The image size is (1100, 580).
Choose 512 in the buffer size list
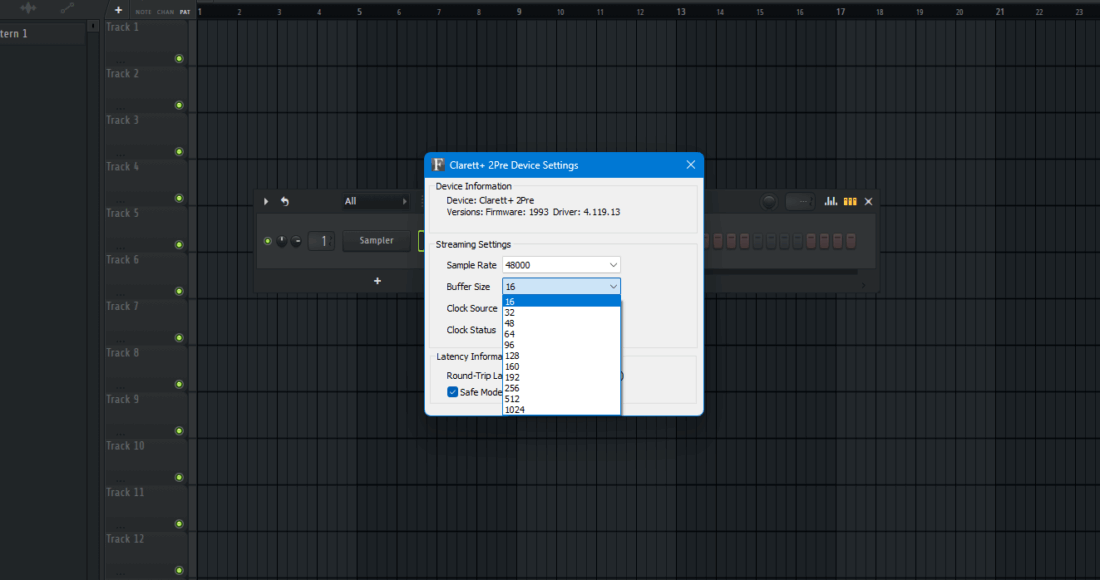click(x=513, y=399)
